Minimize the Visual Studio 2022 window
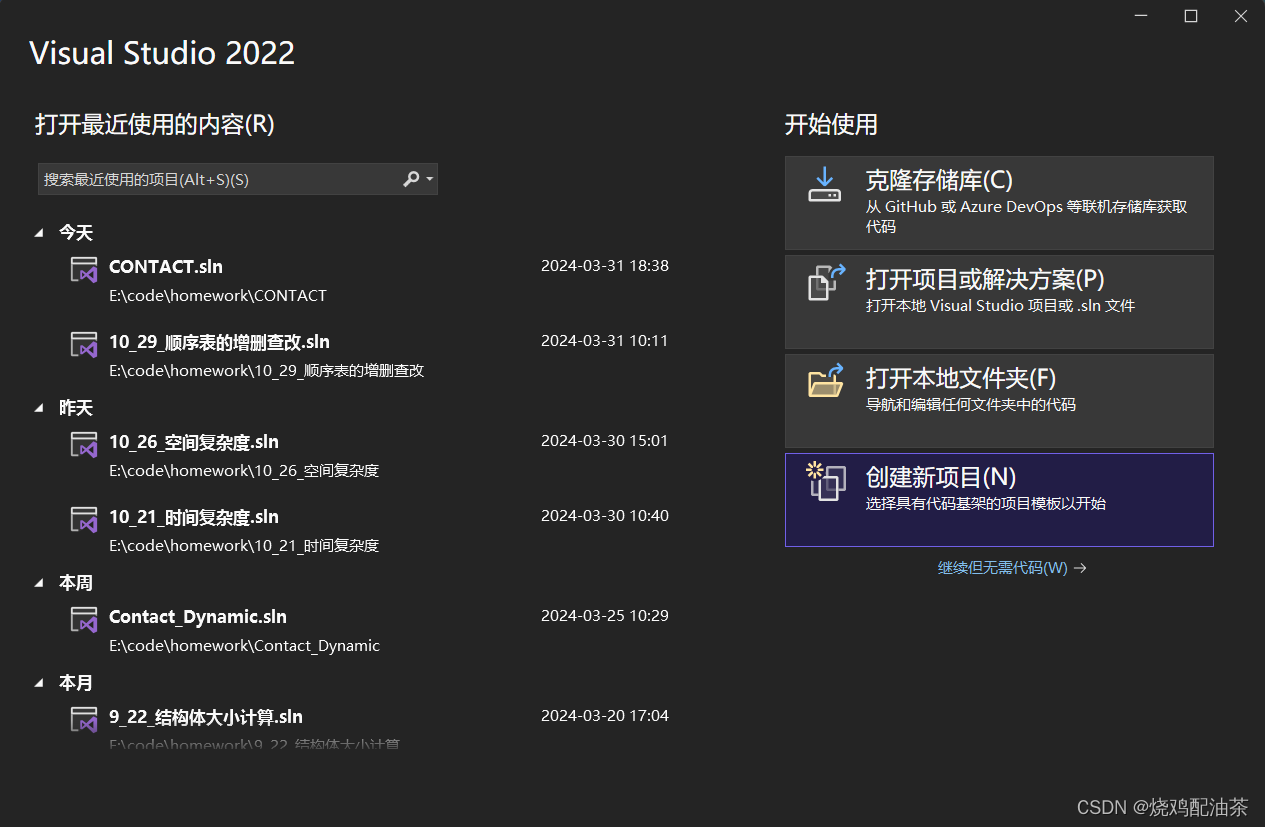Image resolution: width=1265 pixels, height=827 pixels. (1143, 16)
